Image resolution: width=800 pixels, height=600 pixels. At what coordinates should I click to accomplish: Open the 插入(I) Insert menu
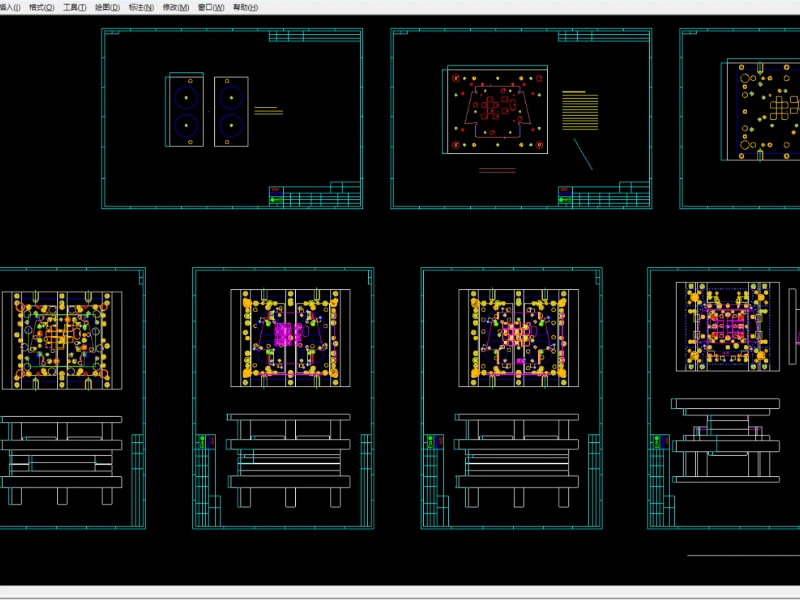[9, 7]
